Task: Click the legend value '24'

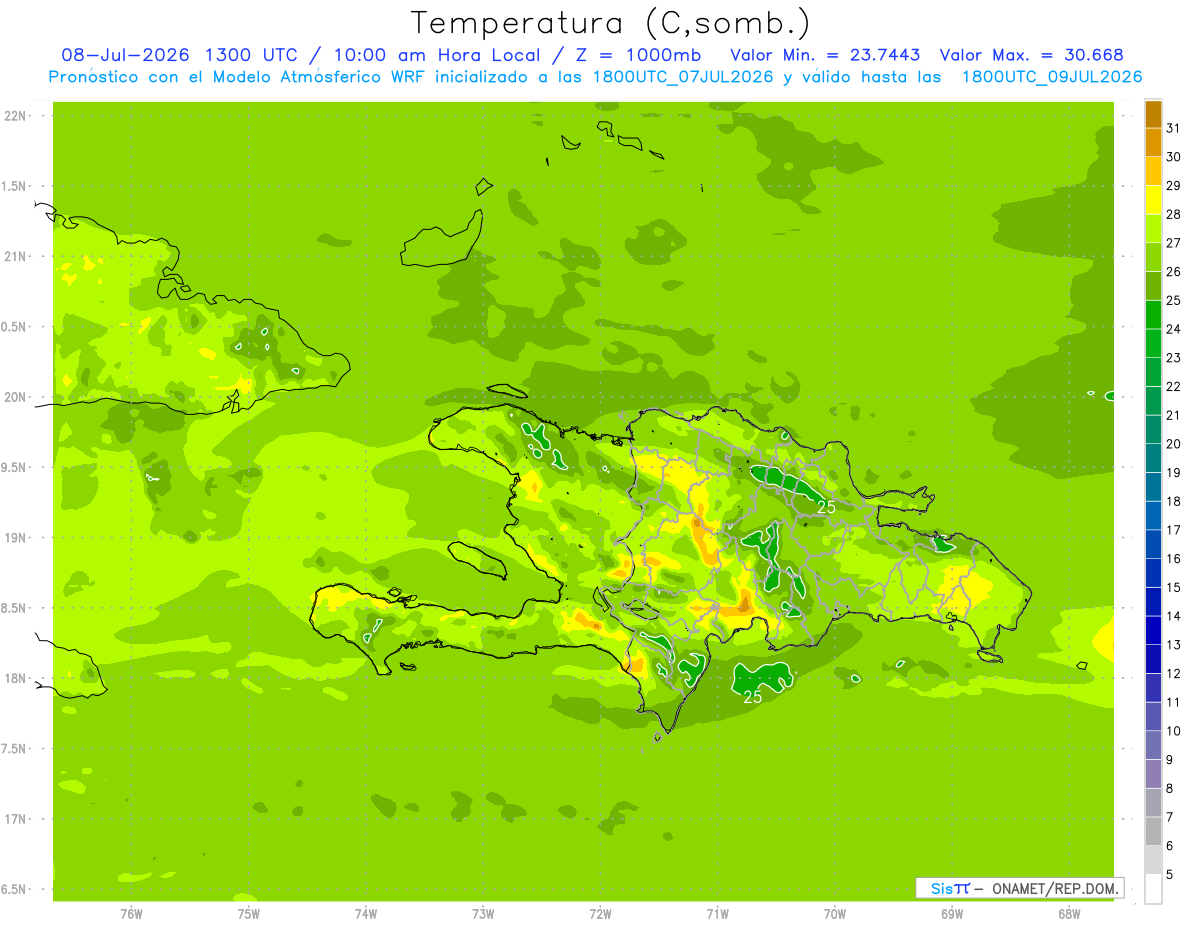Action: (1174, 329)
